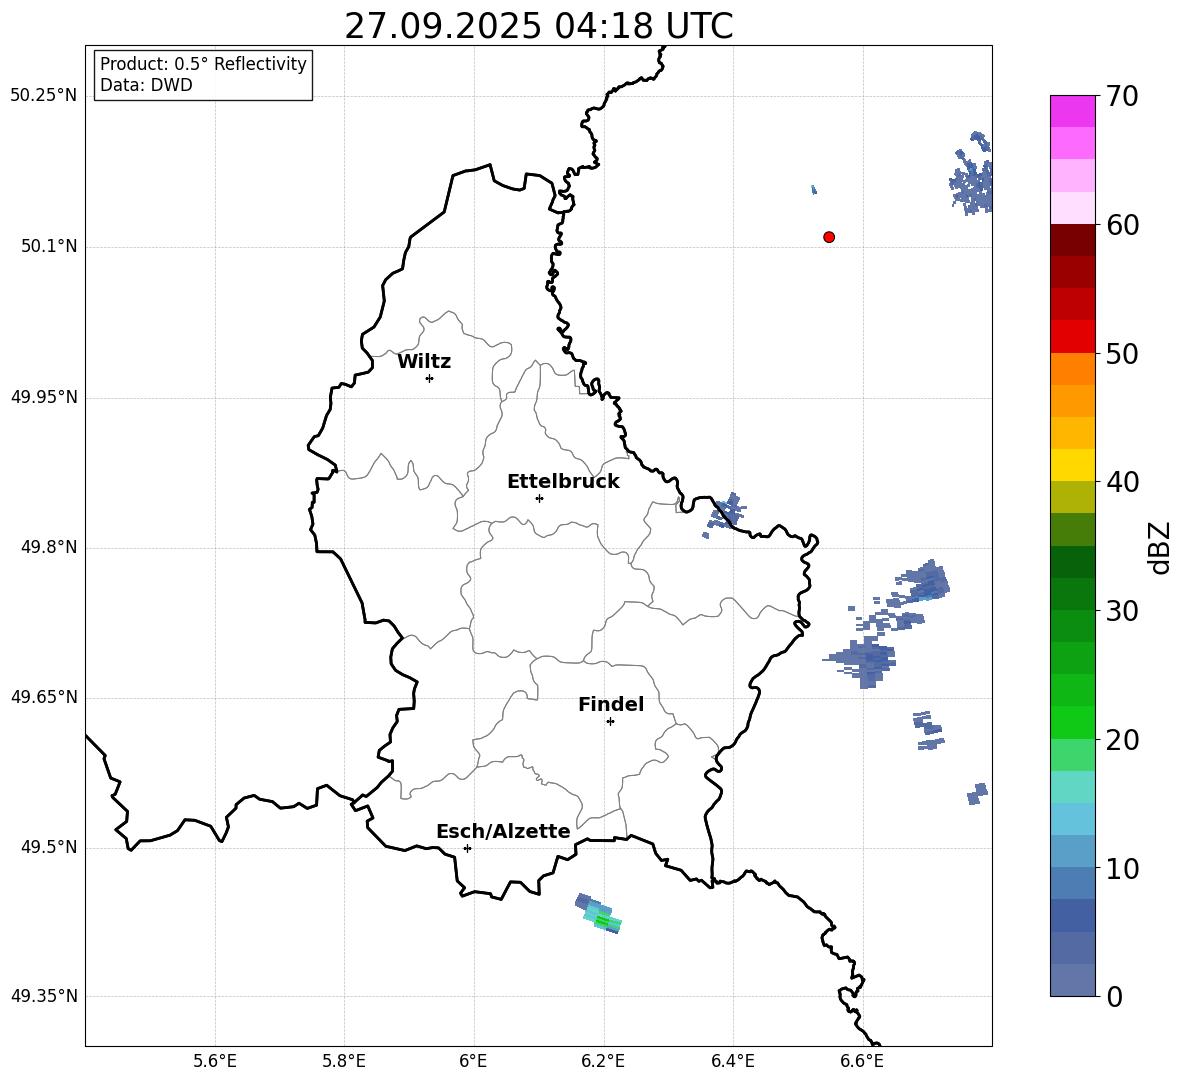
Task: Click the Ettelbruck station cross marker
Action: (x=539, y=498)
